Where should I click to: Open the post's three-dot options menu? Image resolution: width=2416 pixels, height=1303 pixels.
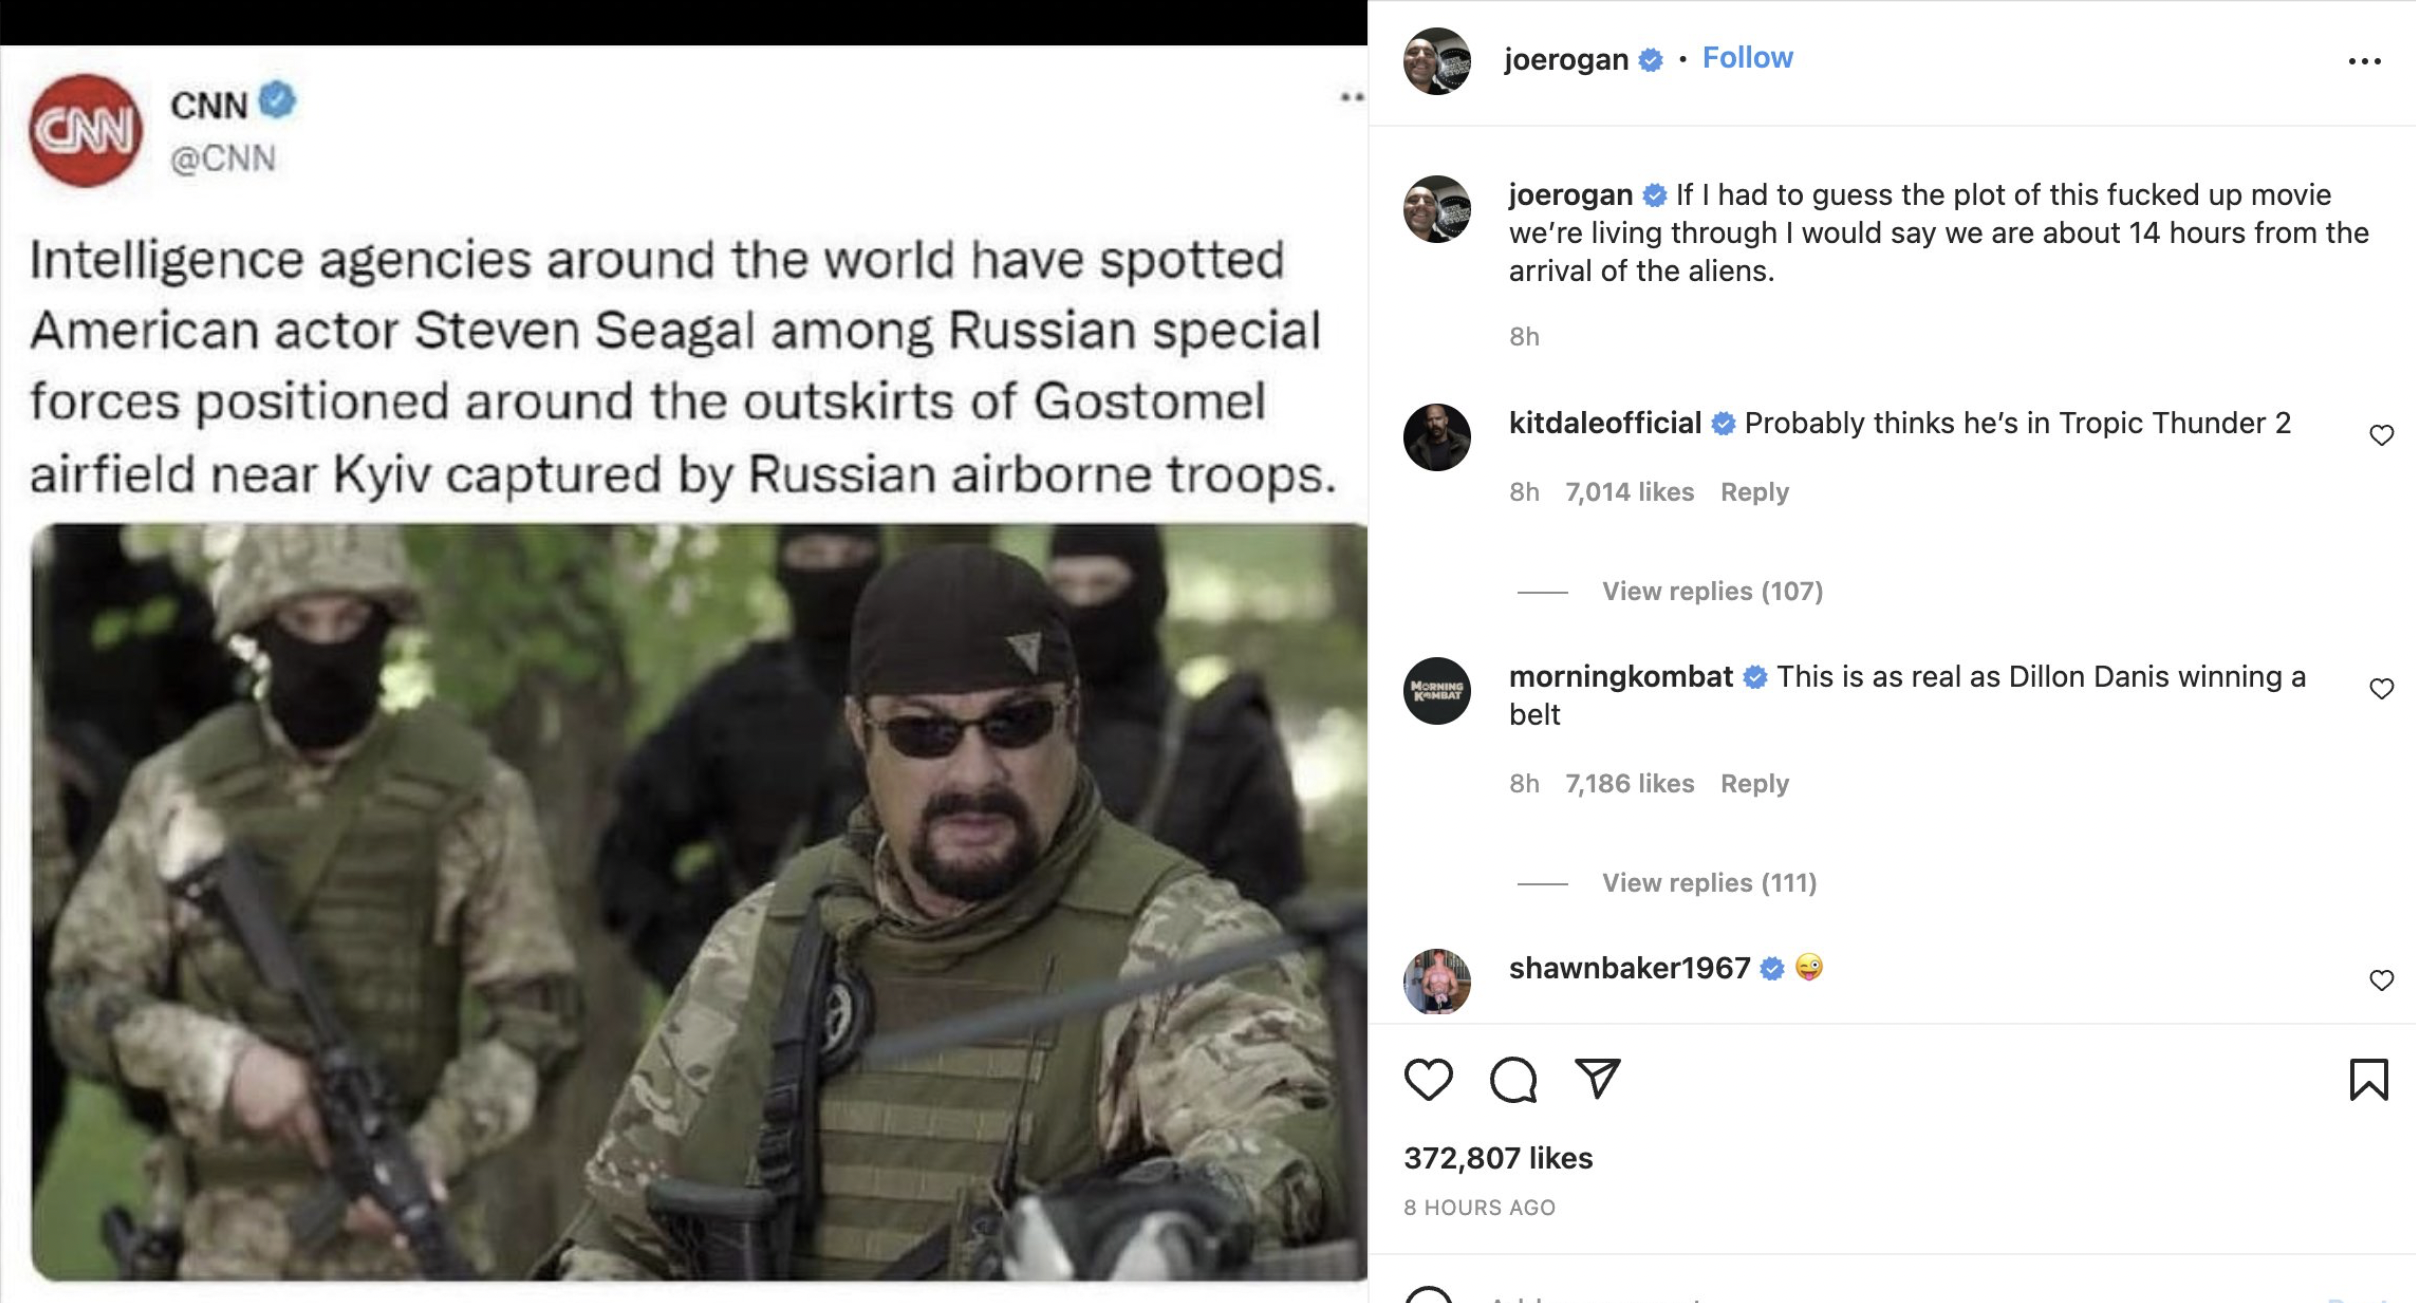pyautogui.click(x=2364, y=62)
